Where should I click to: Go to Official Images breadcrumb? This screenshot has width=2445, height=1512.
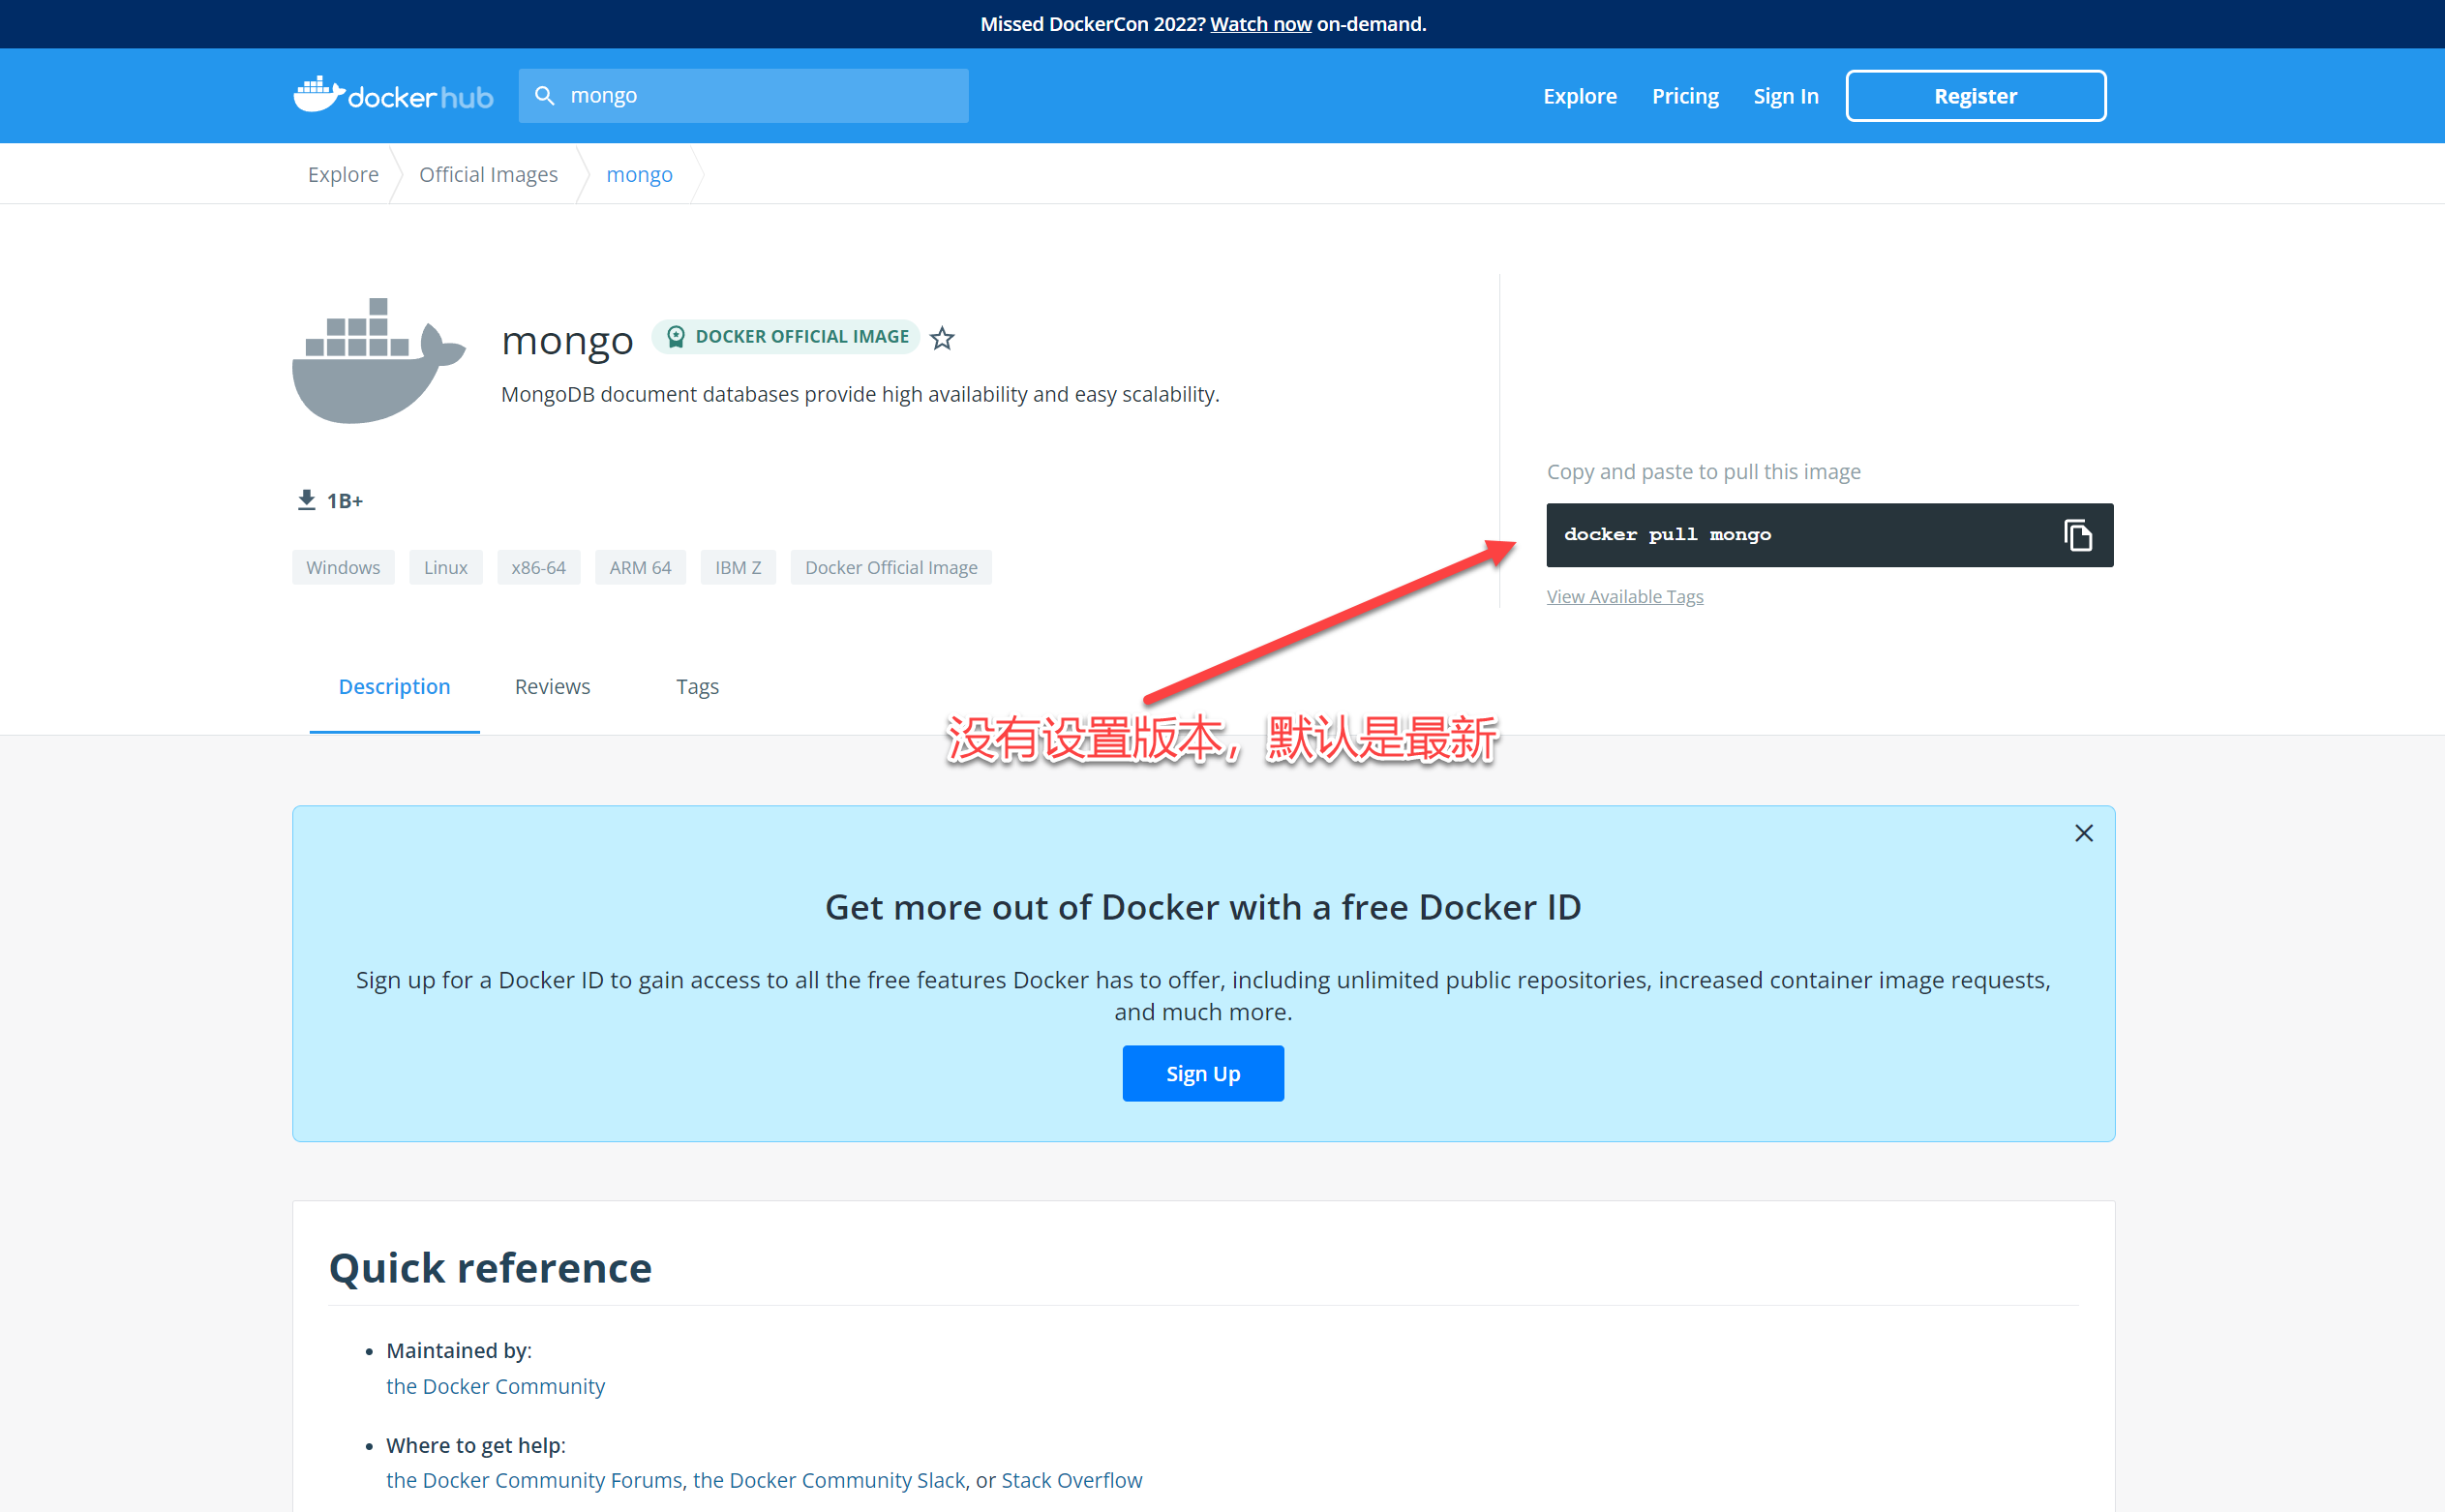pos(488,175)
